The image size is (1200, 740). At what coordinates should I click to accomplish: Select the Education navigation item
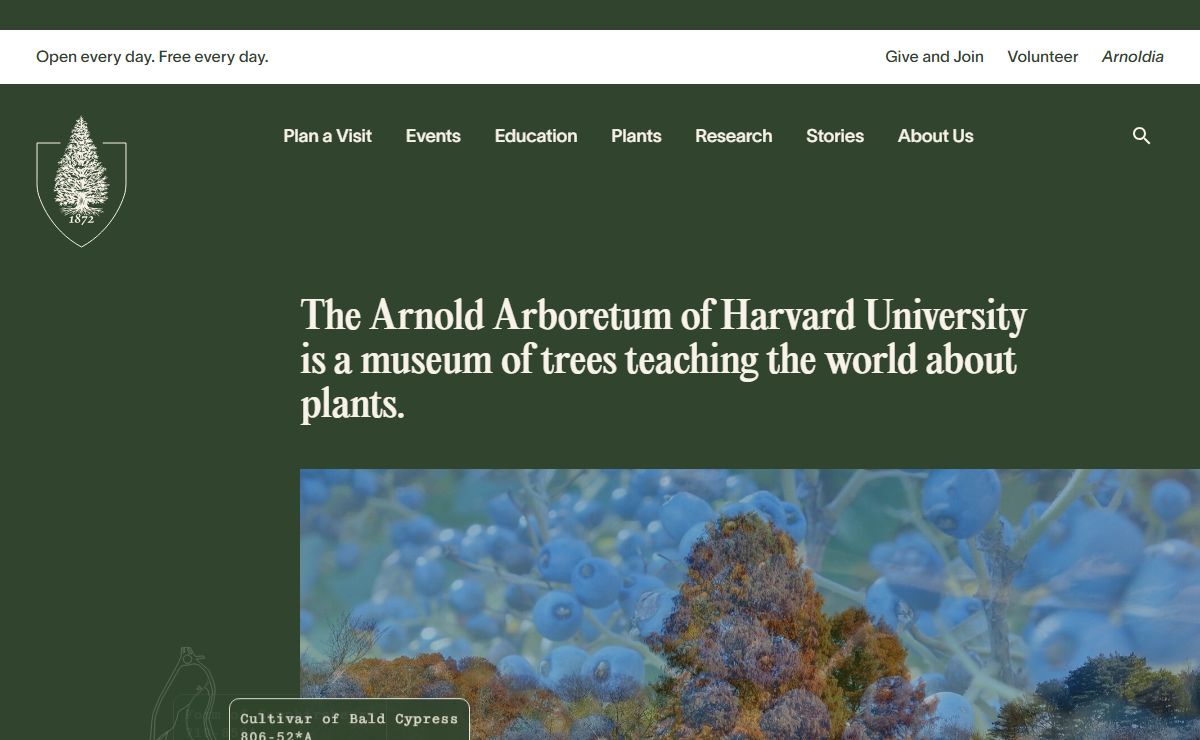coord(536,136)
